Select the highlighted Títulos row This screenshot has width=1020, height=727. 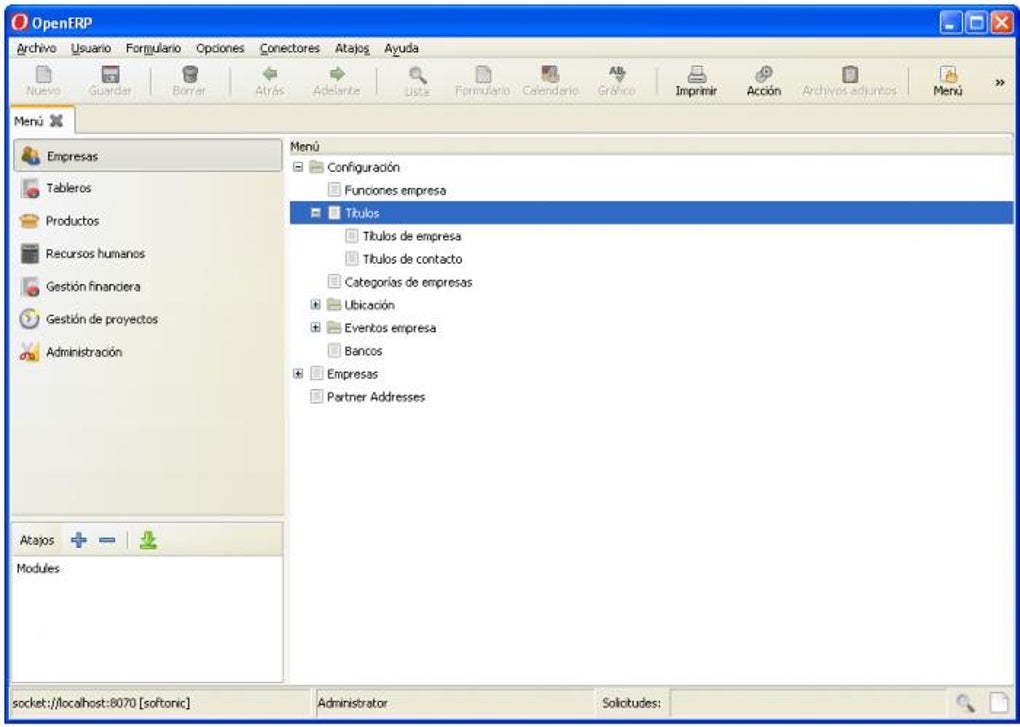tap(652, 213)
